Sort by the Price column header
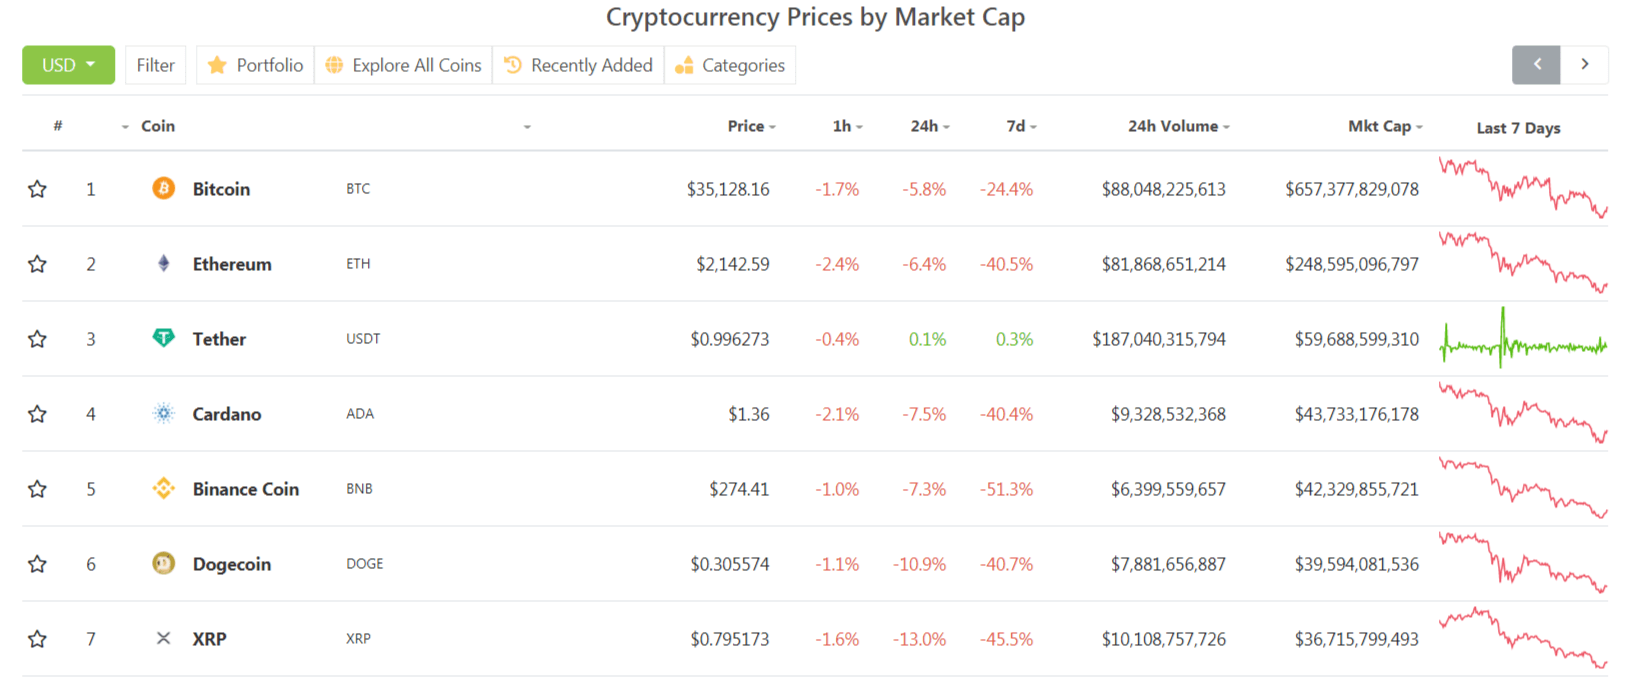The height and width of the screenshot is (679, 1650). pos(750,126)
